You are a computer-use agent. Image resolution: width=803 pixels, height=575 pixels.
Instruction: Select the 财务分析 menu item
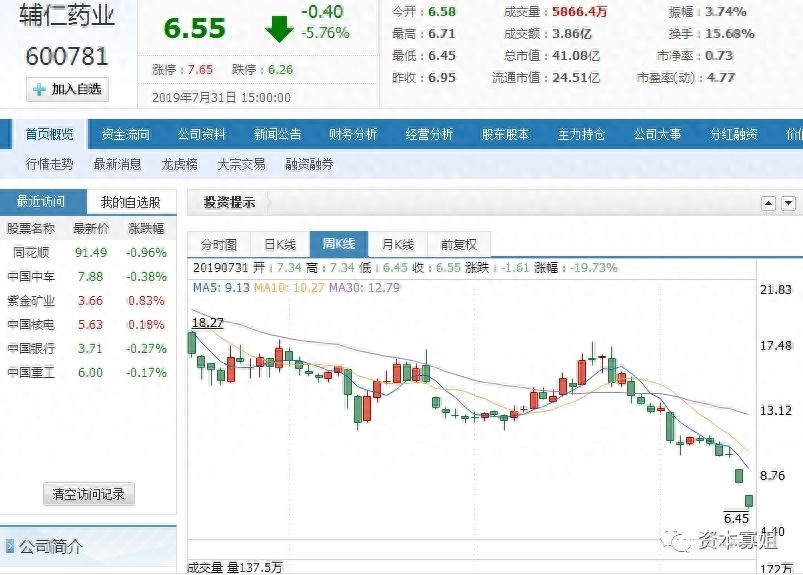point(353,134)
